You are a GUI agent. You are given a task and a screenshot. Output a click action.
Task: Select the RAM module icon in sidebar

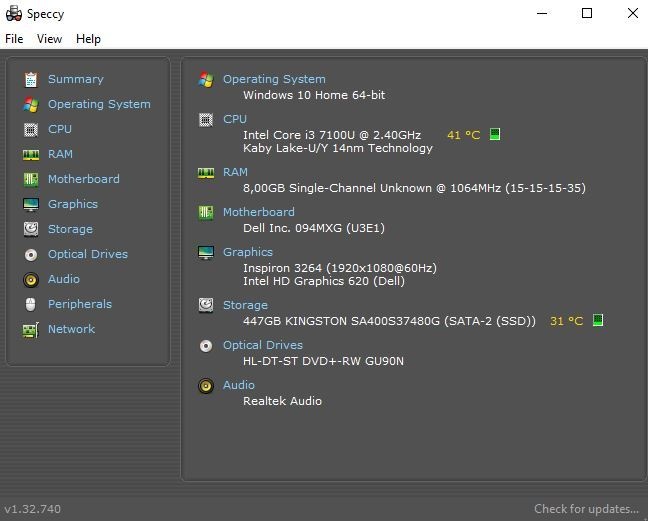(30, 154)
